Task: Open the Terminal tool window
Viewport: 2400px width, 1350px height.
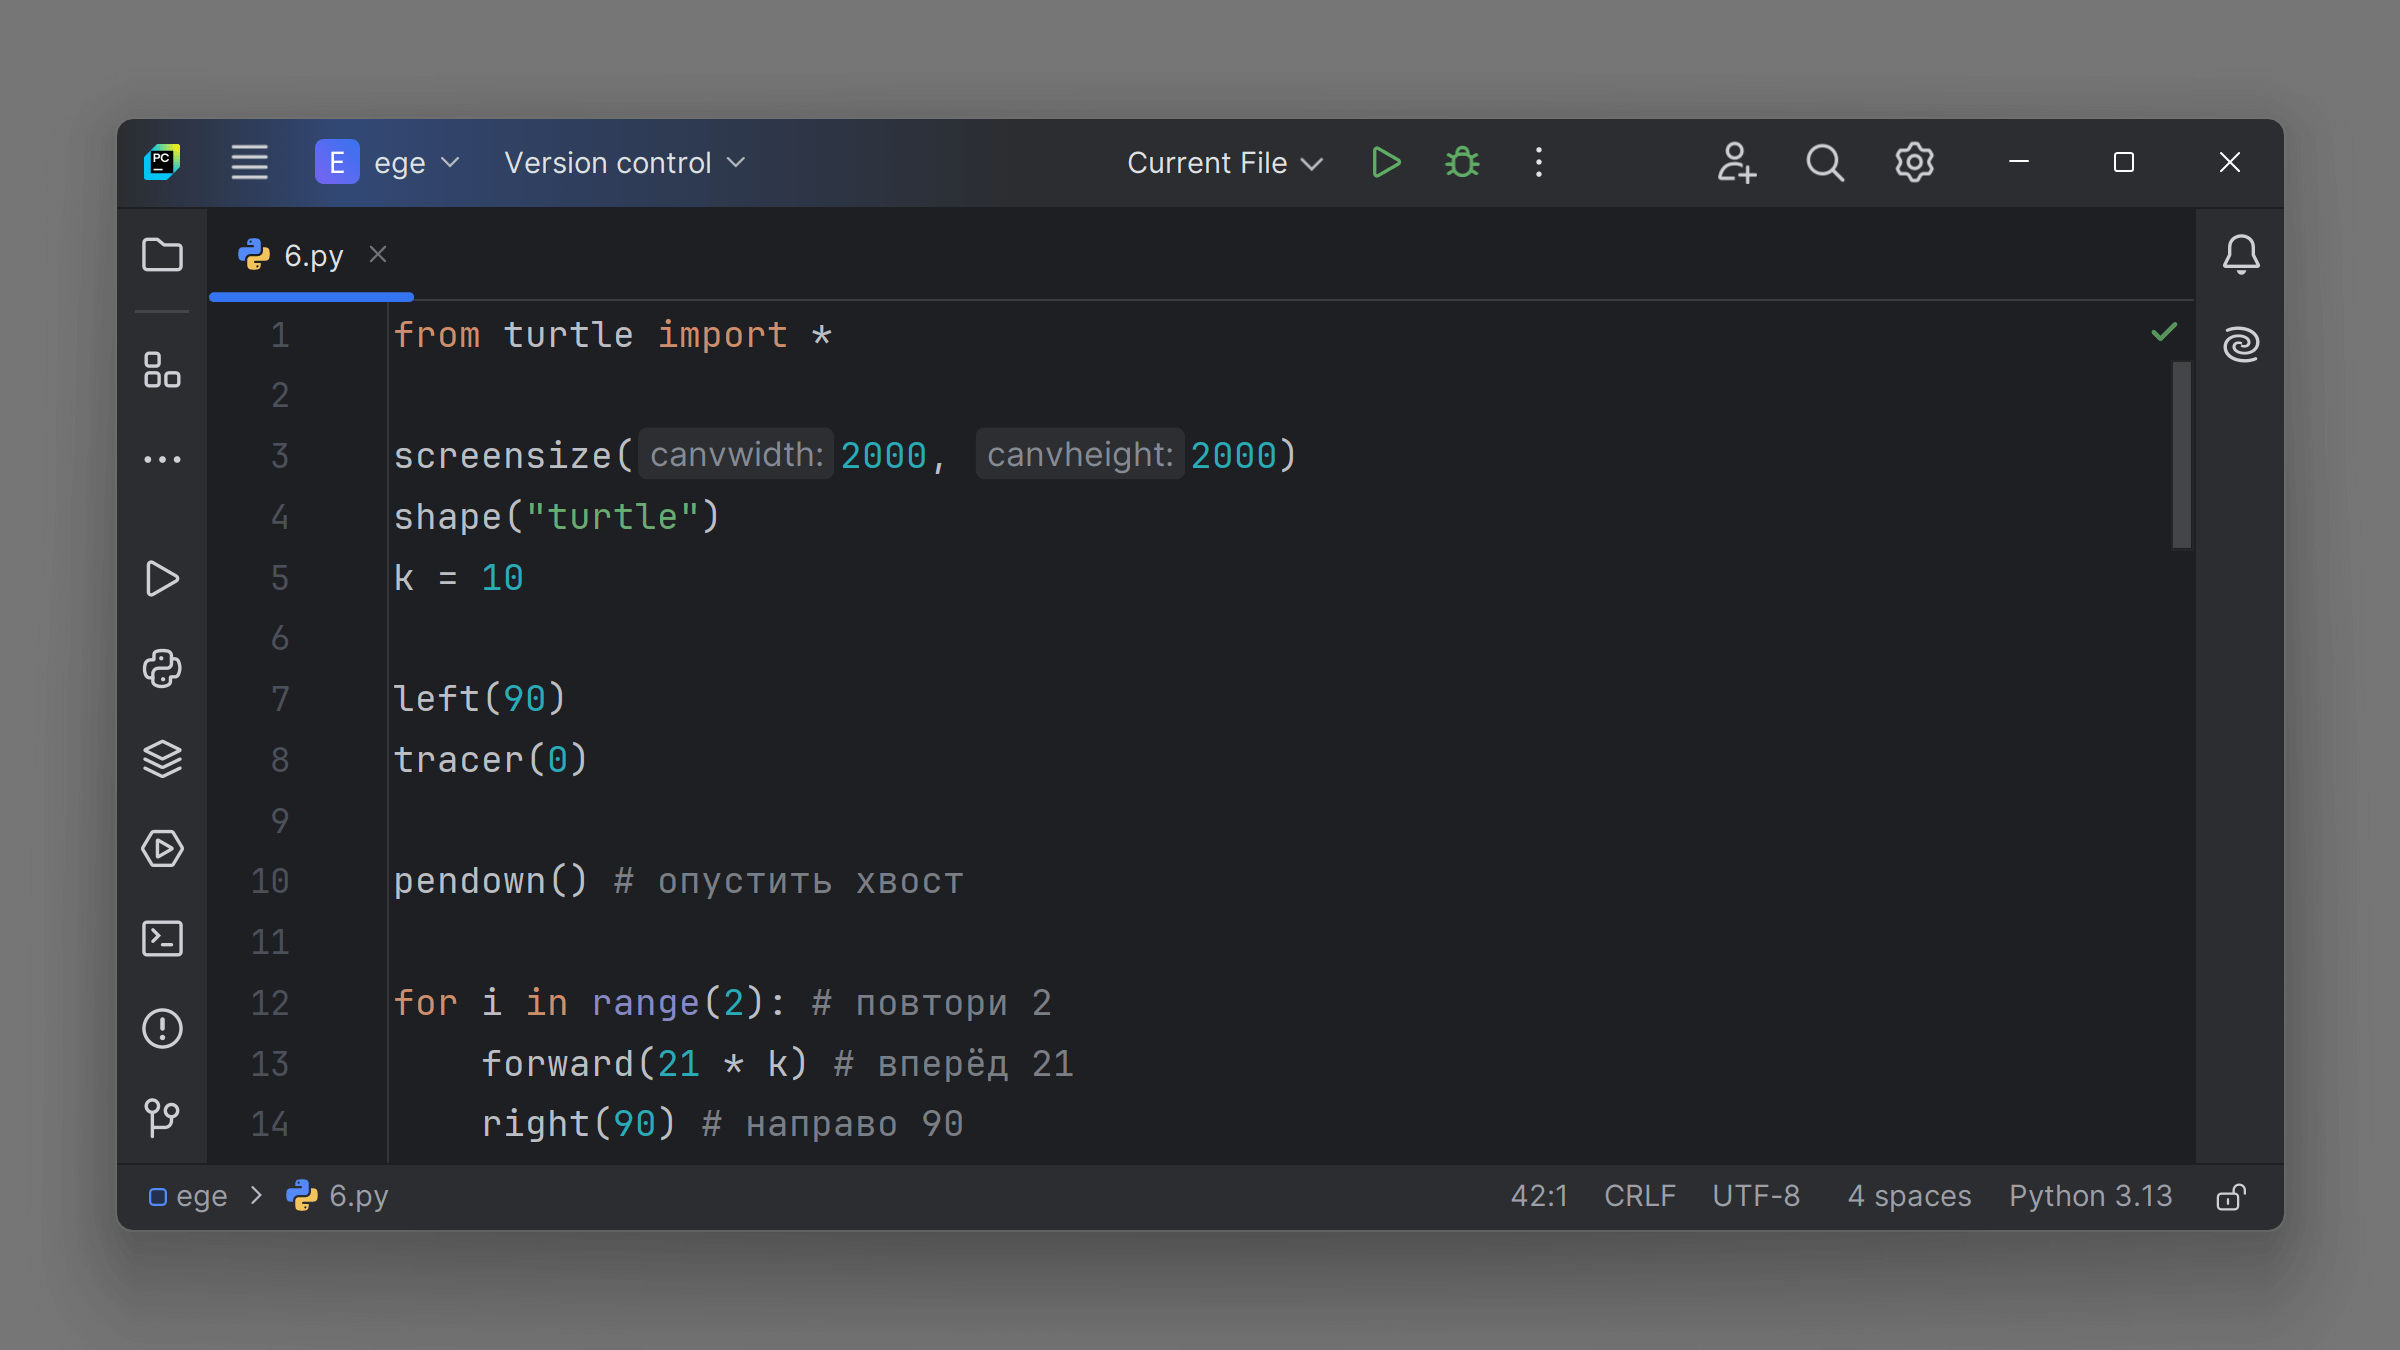Action: point(162,939)
